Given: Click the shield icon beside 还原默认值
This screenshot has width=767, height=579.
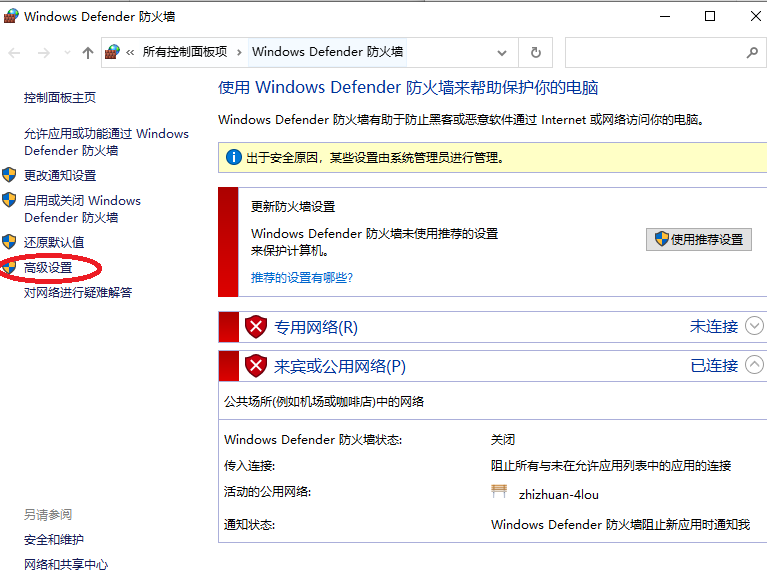Looking at the screenshot, I should (9, 242).
